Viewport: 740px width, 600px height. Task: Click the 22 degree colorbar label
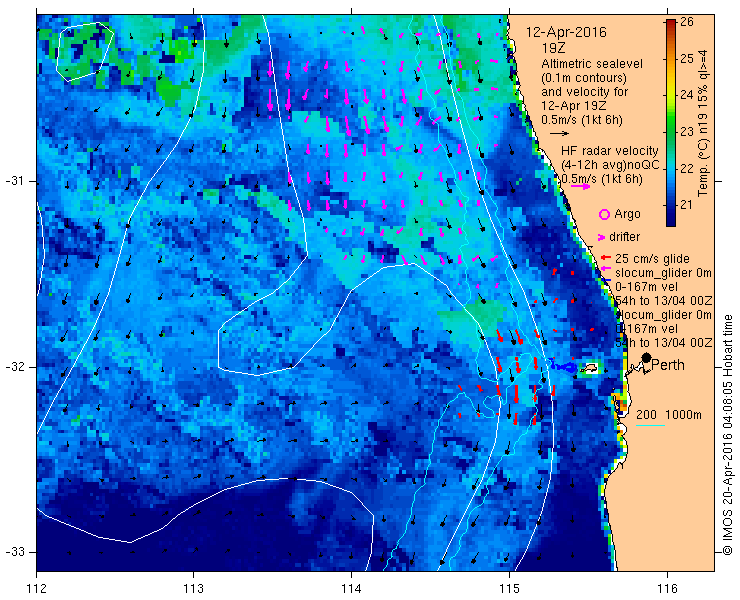687,169
